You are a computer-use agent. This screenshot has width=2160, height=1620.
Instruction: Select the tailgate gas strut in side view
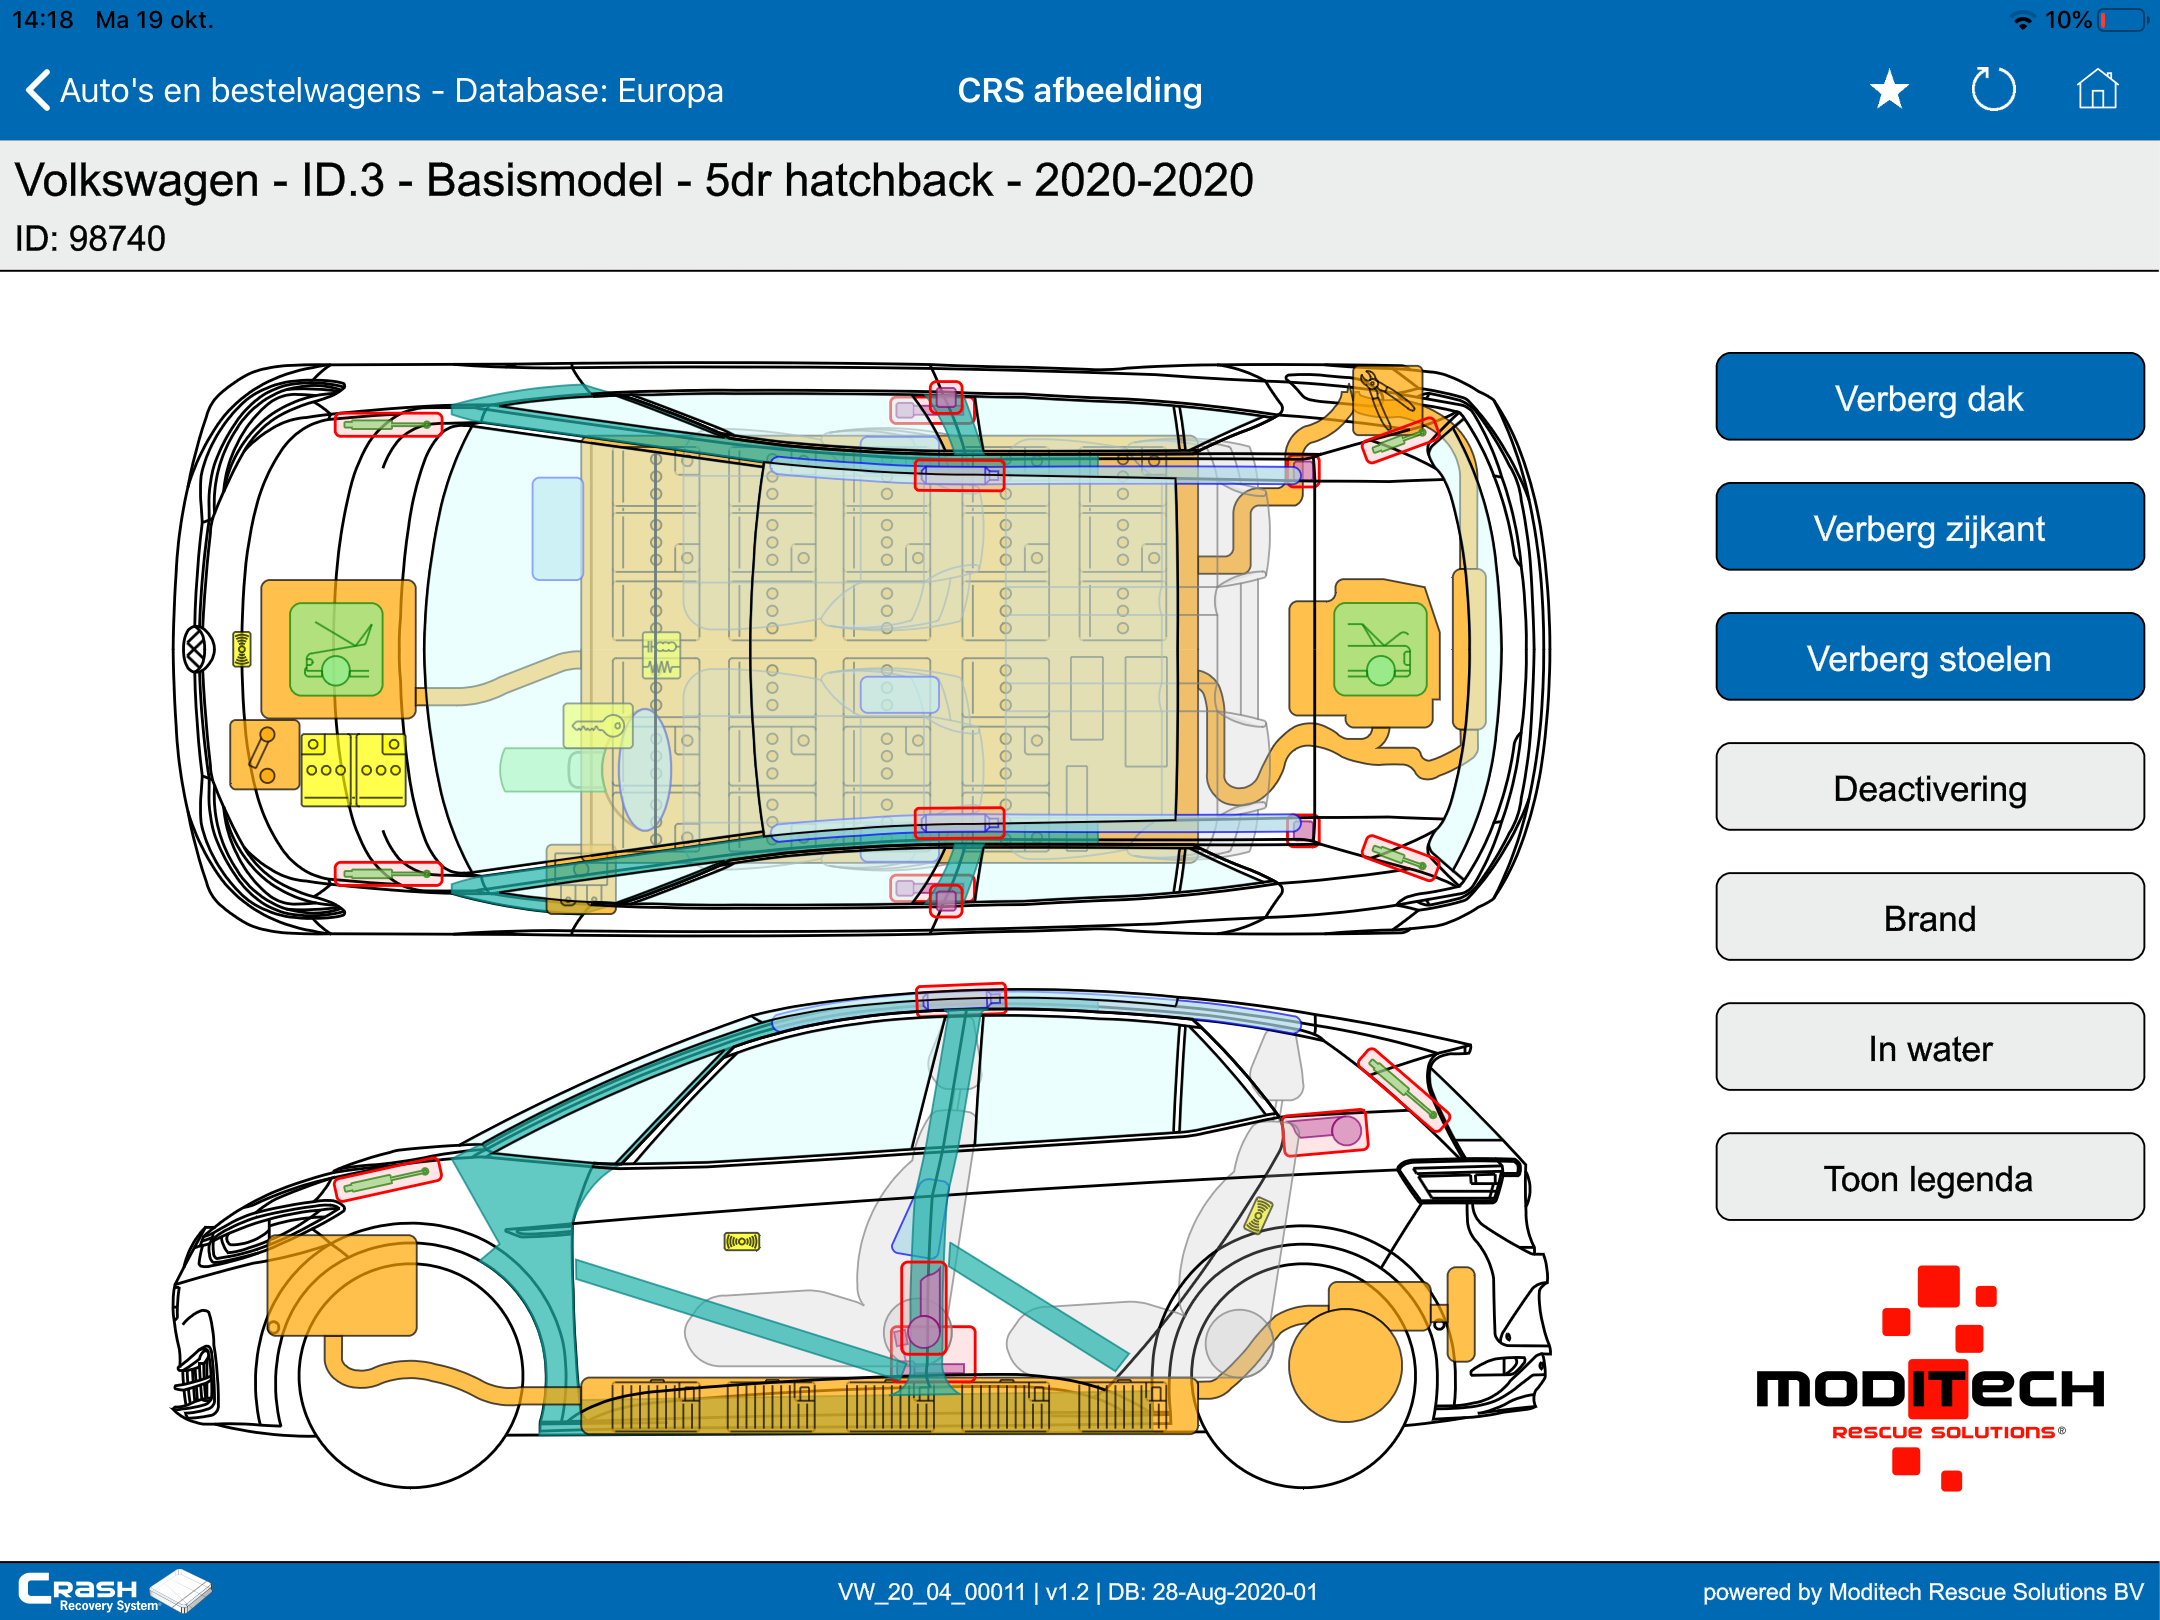(x=1404, y=1090)
